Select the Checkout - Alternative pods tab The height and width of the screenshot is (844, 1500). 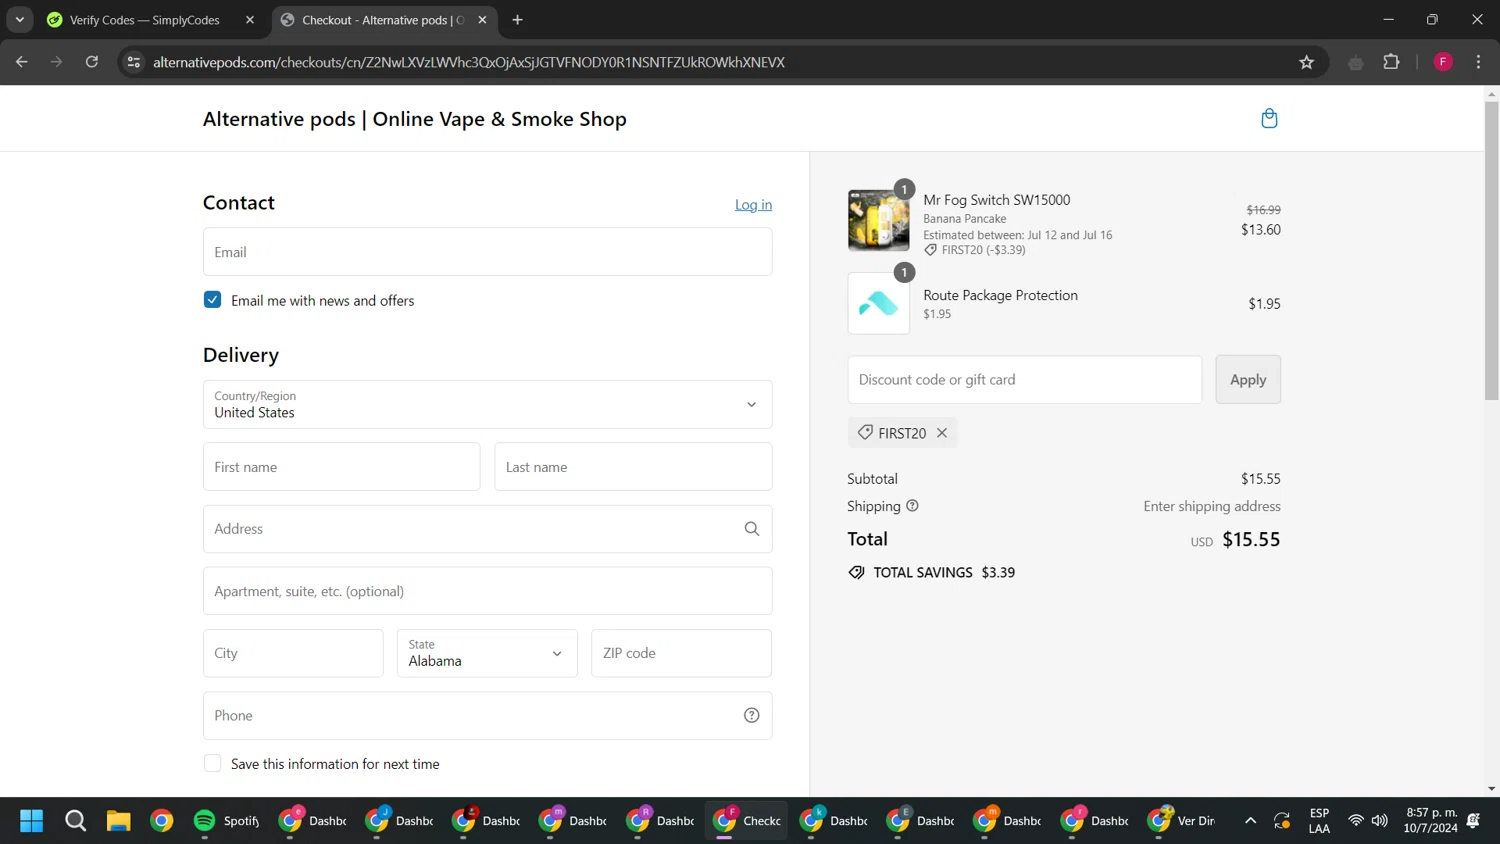pyautogui.click(x=383, y=20)
